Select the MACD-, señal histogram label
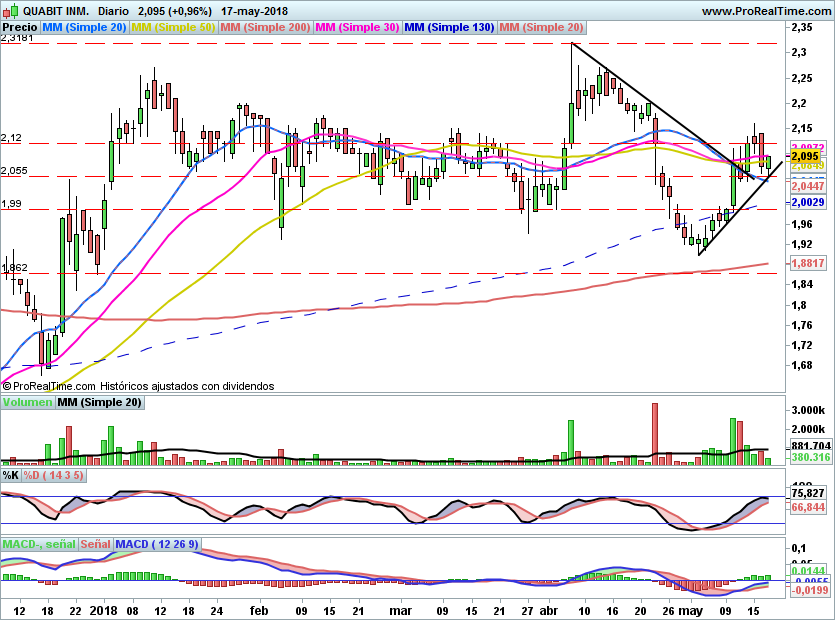 [39, 544]
